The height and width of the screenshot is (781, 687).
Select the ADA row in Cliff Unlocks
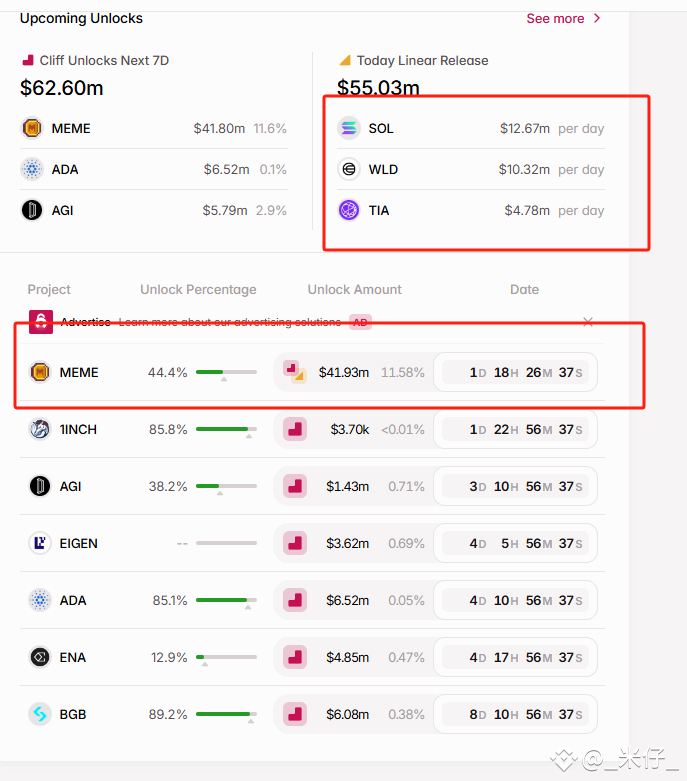tap(154, 169)
